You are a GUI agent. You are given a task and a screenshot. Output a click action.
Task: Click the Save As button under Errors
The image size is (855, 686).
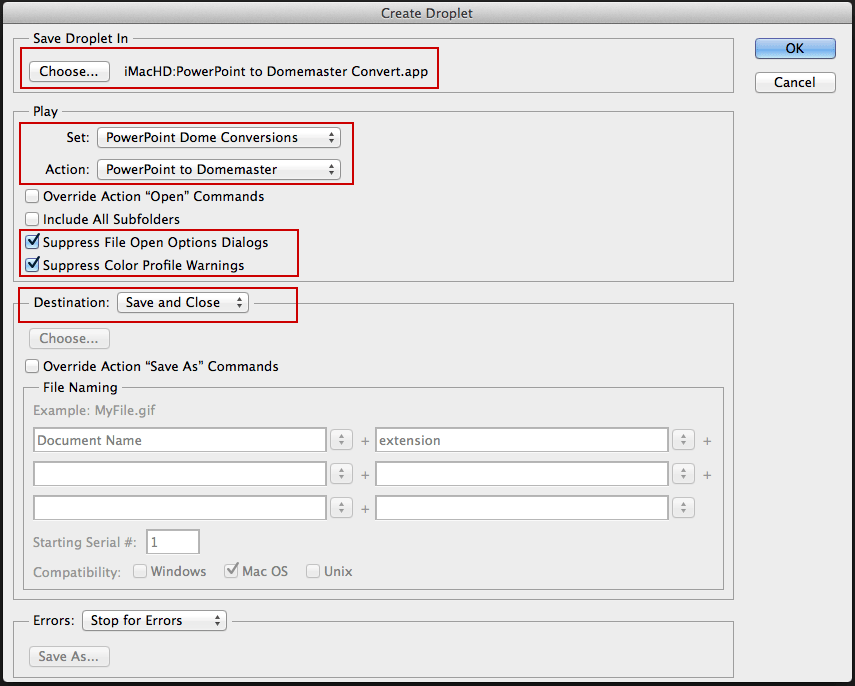(x=69, y=656)
